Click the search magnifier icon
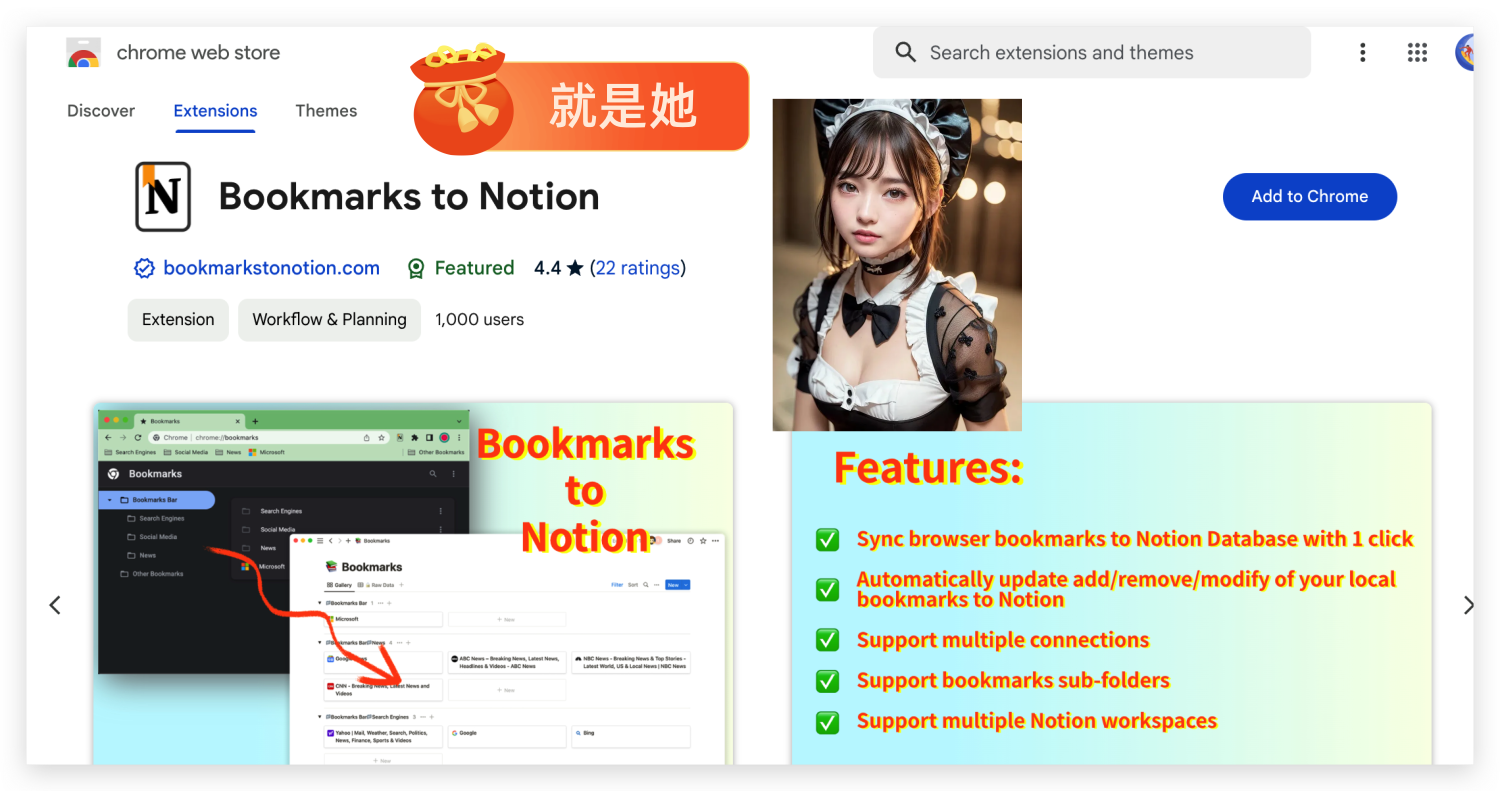Viewport: 1500px width, 791px height. pos(905,51)
